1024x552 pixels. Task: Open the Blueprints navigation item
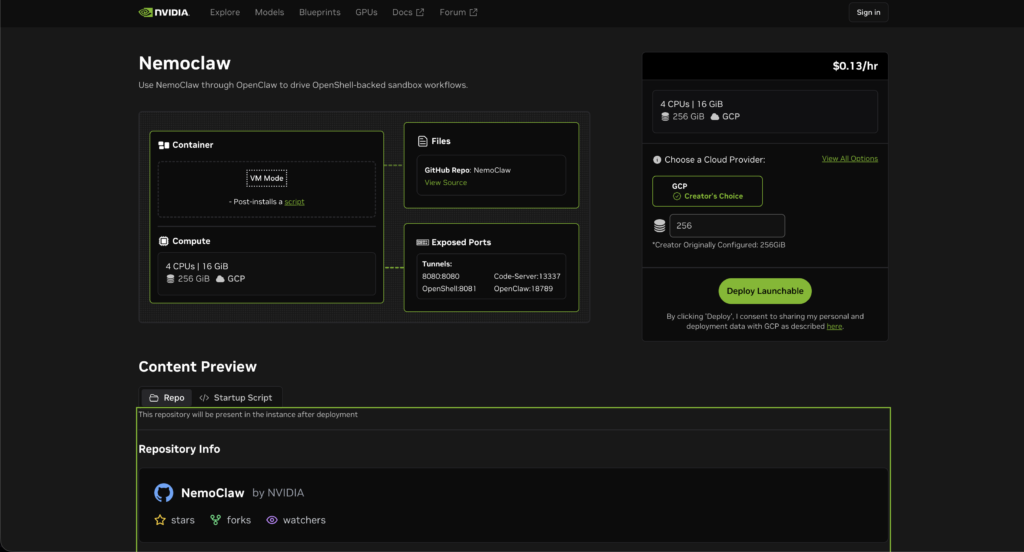click(319, 12)
